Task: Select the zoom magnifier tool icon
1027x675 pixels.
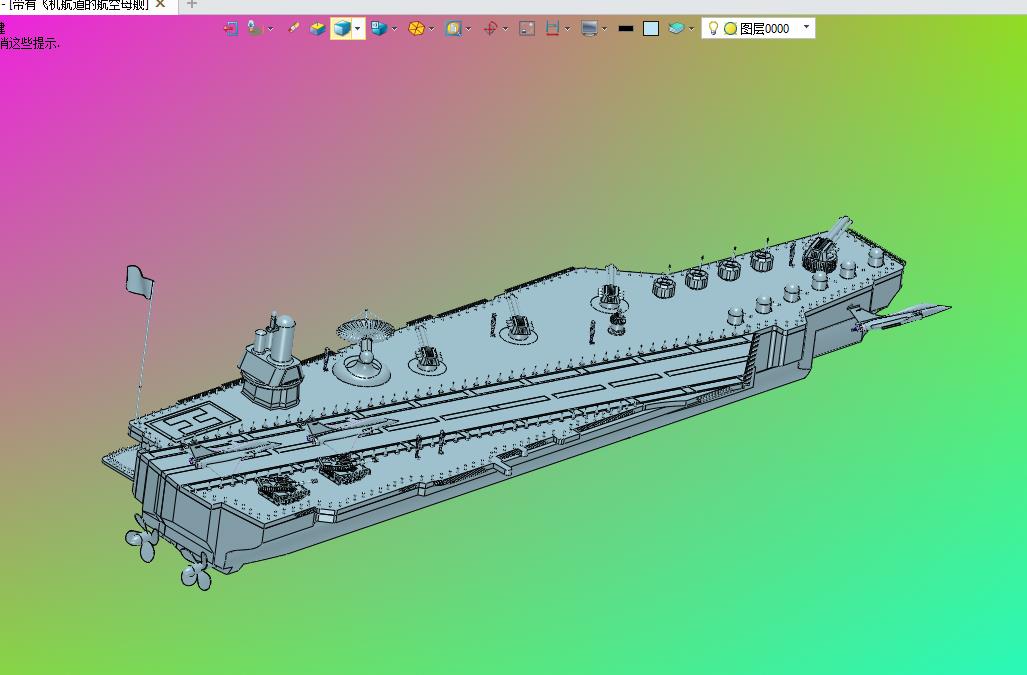Action: 453,29
